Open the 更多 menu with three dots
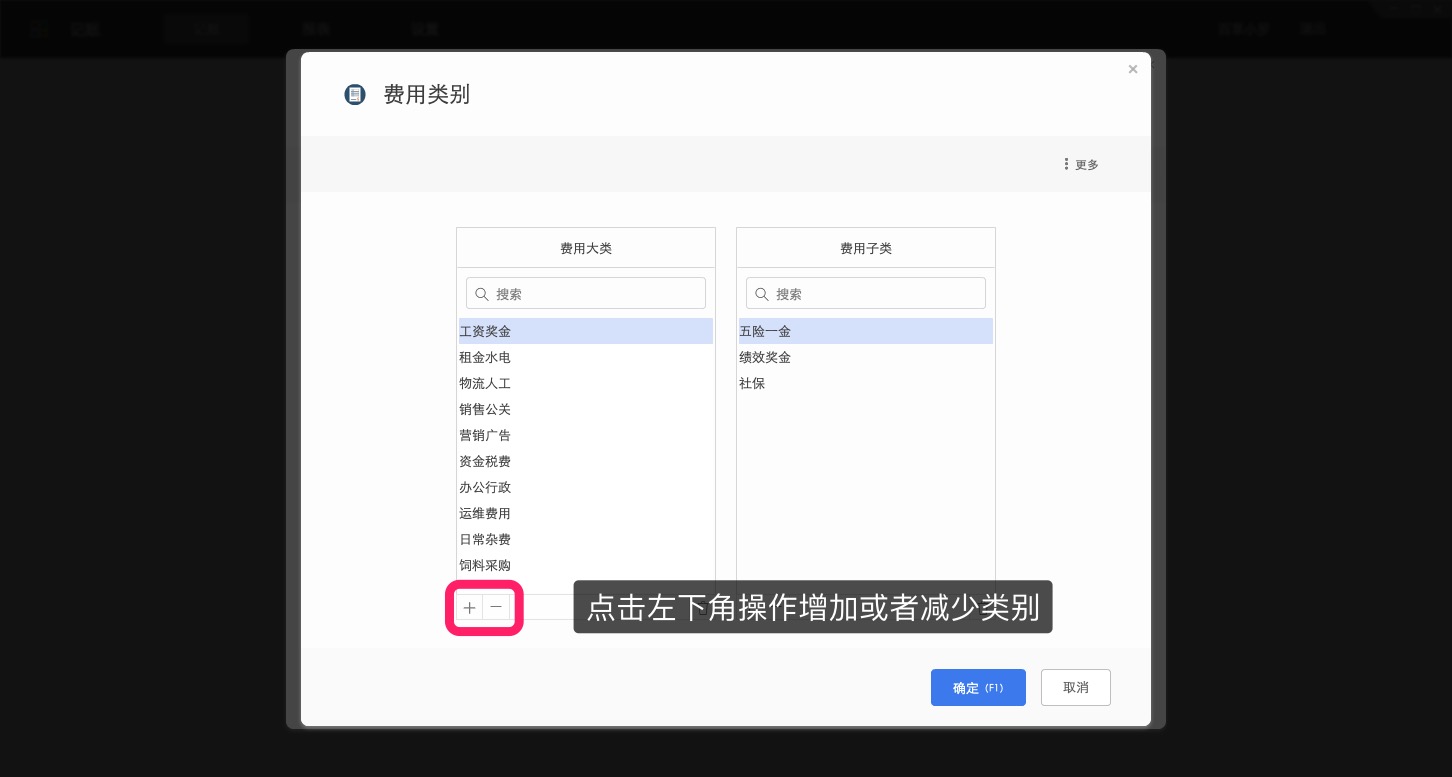The height and width of the screenshot is (777, 1452). tap(1081, 164)
